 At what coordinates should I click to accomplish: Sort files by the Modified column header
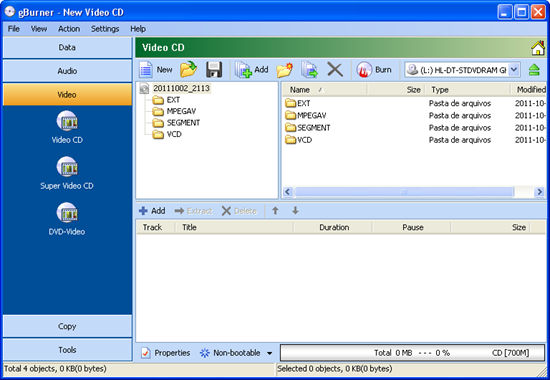[529, 90]
